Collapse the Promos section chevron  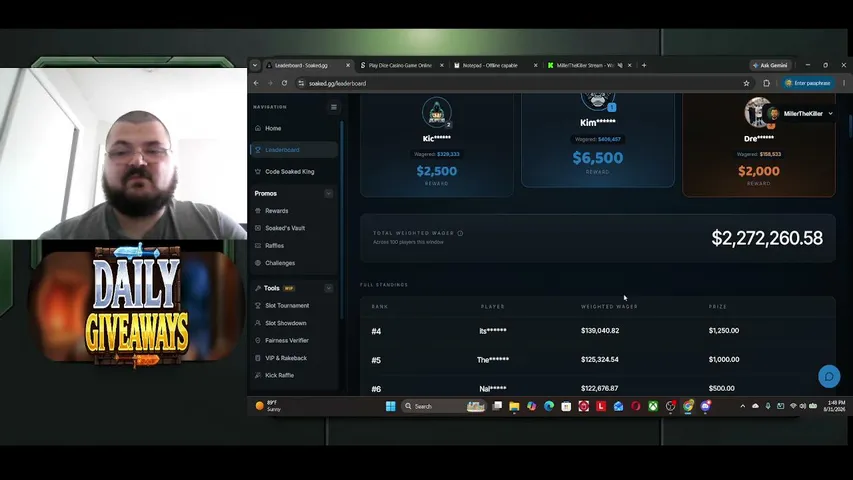point(329,194)
